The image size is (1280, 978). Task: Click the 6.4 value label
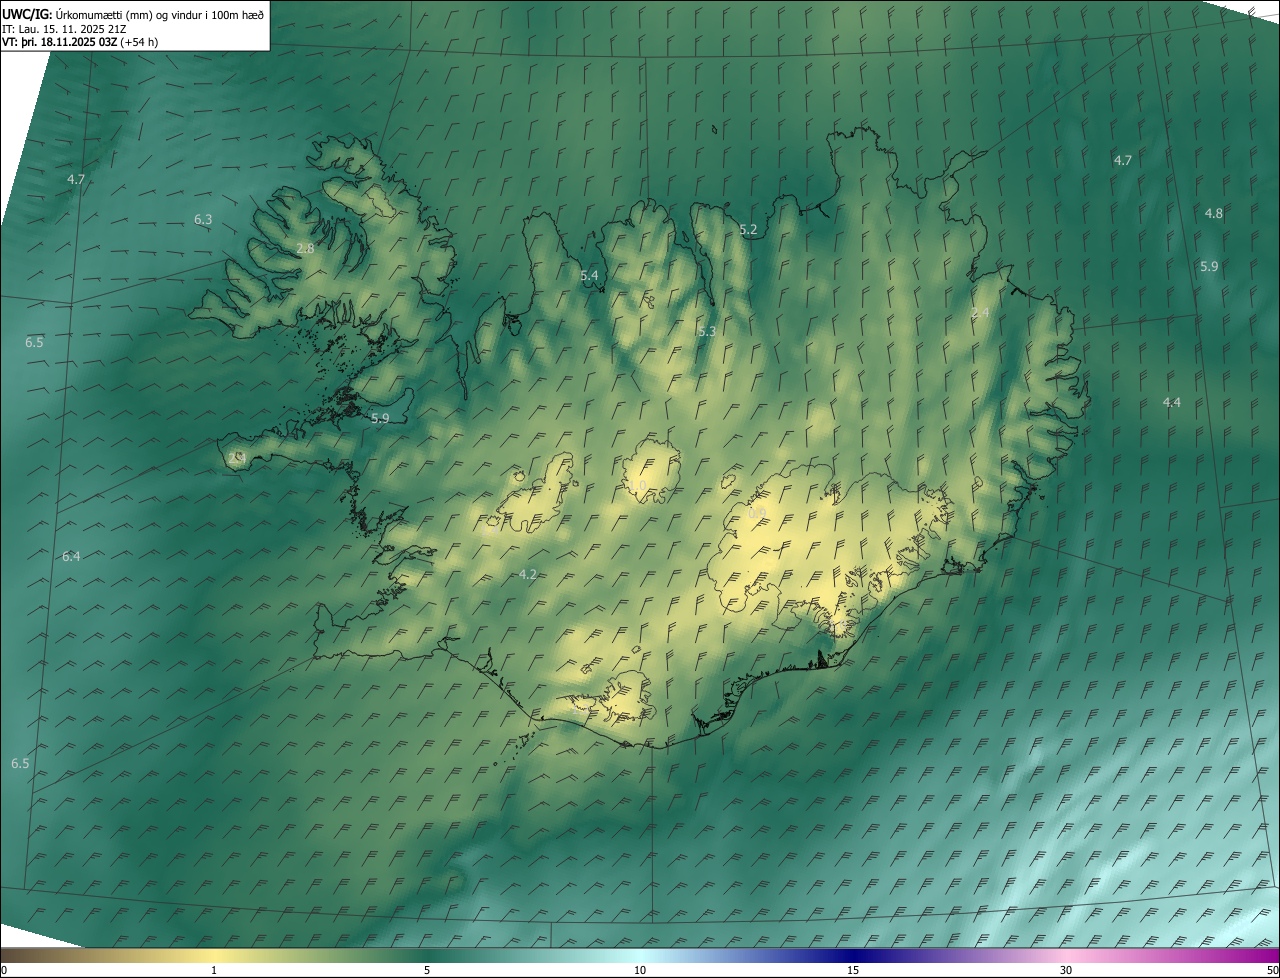[71, 556]
